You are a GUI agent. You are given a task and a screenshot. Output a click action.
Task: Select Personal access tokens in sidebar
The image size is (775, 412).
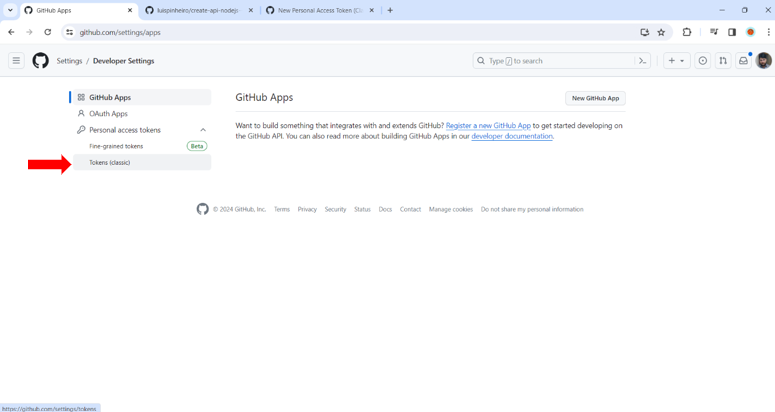tap(142, 130)
